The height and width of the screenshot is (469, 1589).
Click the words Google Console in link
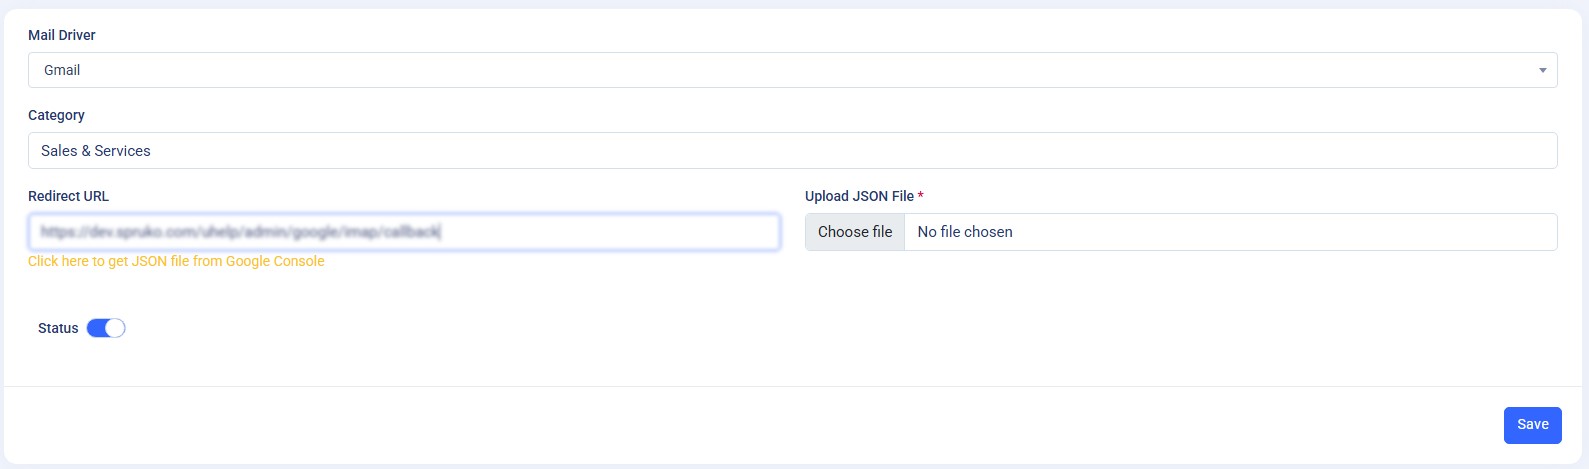pyautogui.click(x=275, y=261)
